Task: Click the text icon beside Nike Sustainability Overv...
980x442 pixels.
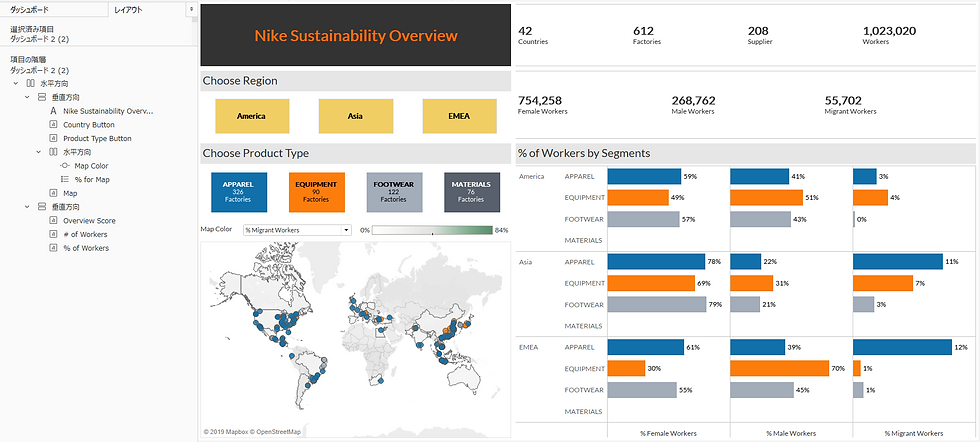Action: point(53,111)
